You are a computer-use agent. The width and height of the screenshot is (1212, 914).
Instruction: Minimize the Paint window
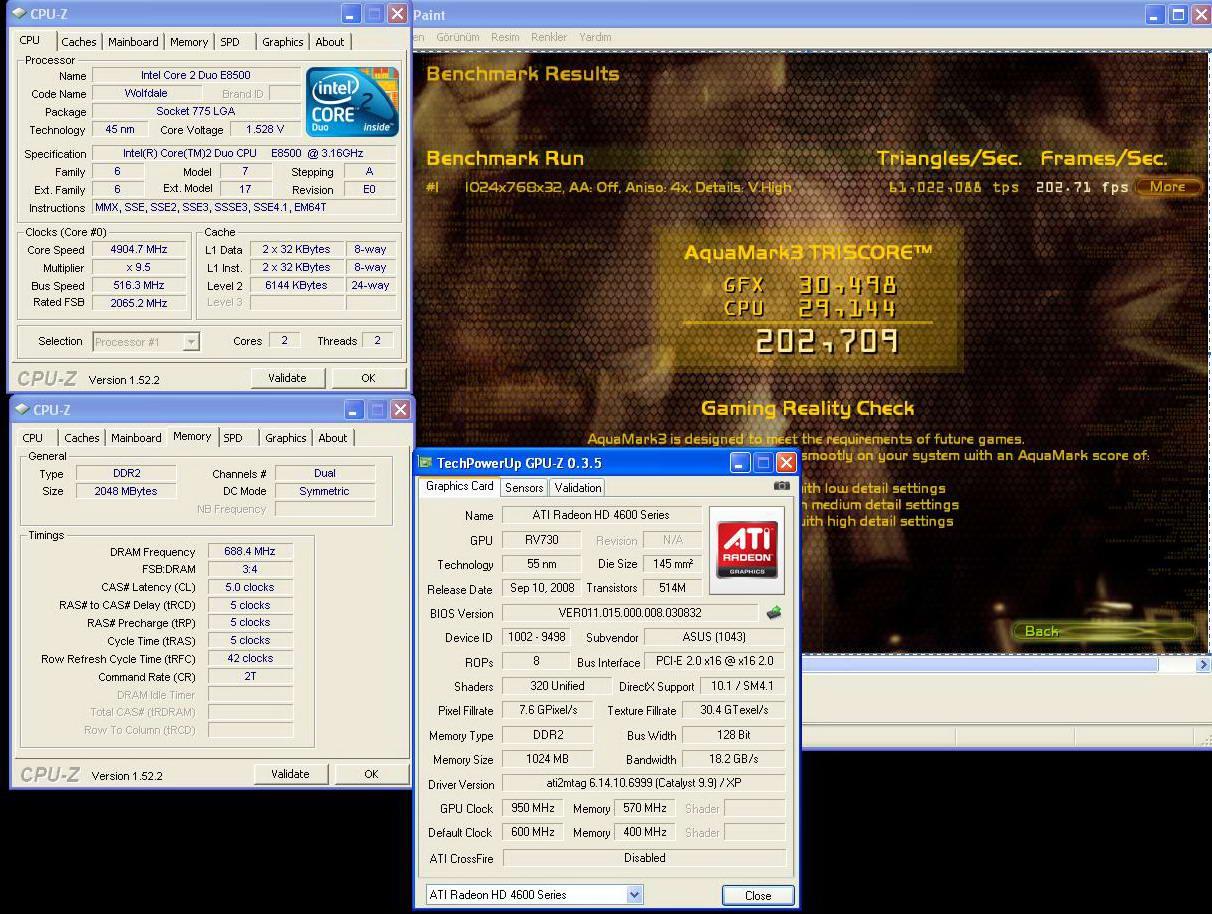tap(1155, 14)
